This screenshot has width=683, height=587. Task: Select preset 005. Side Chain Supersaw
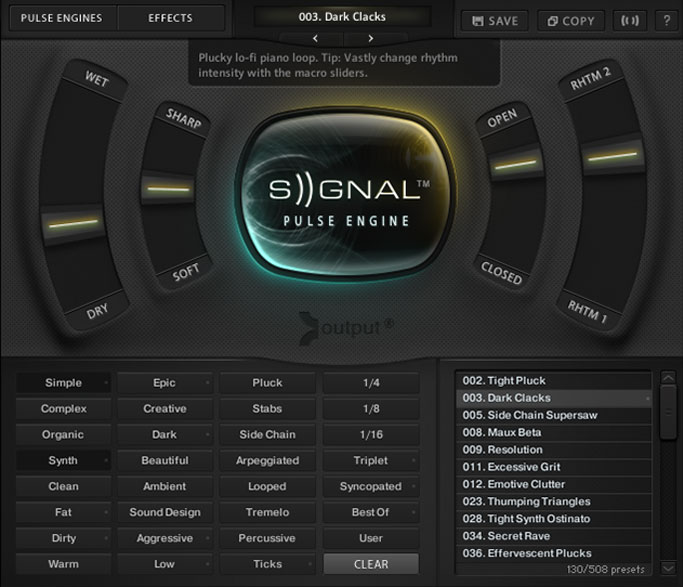tap(554, 415)
